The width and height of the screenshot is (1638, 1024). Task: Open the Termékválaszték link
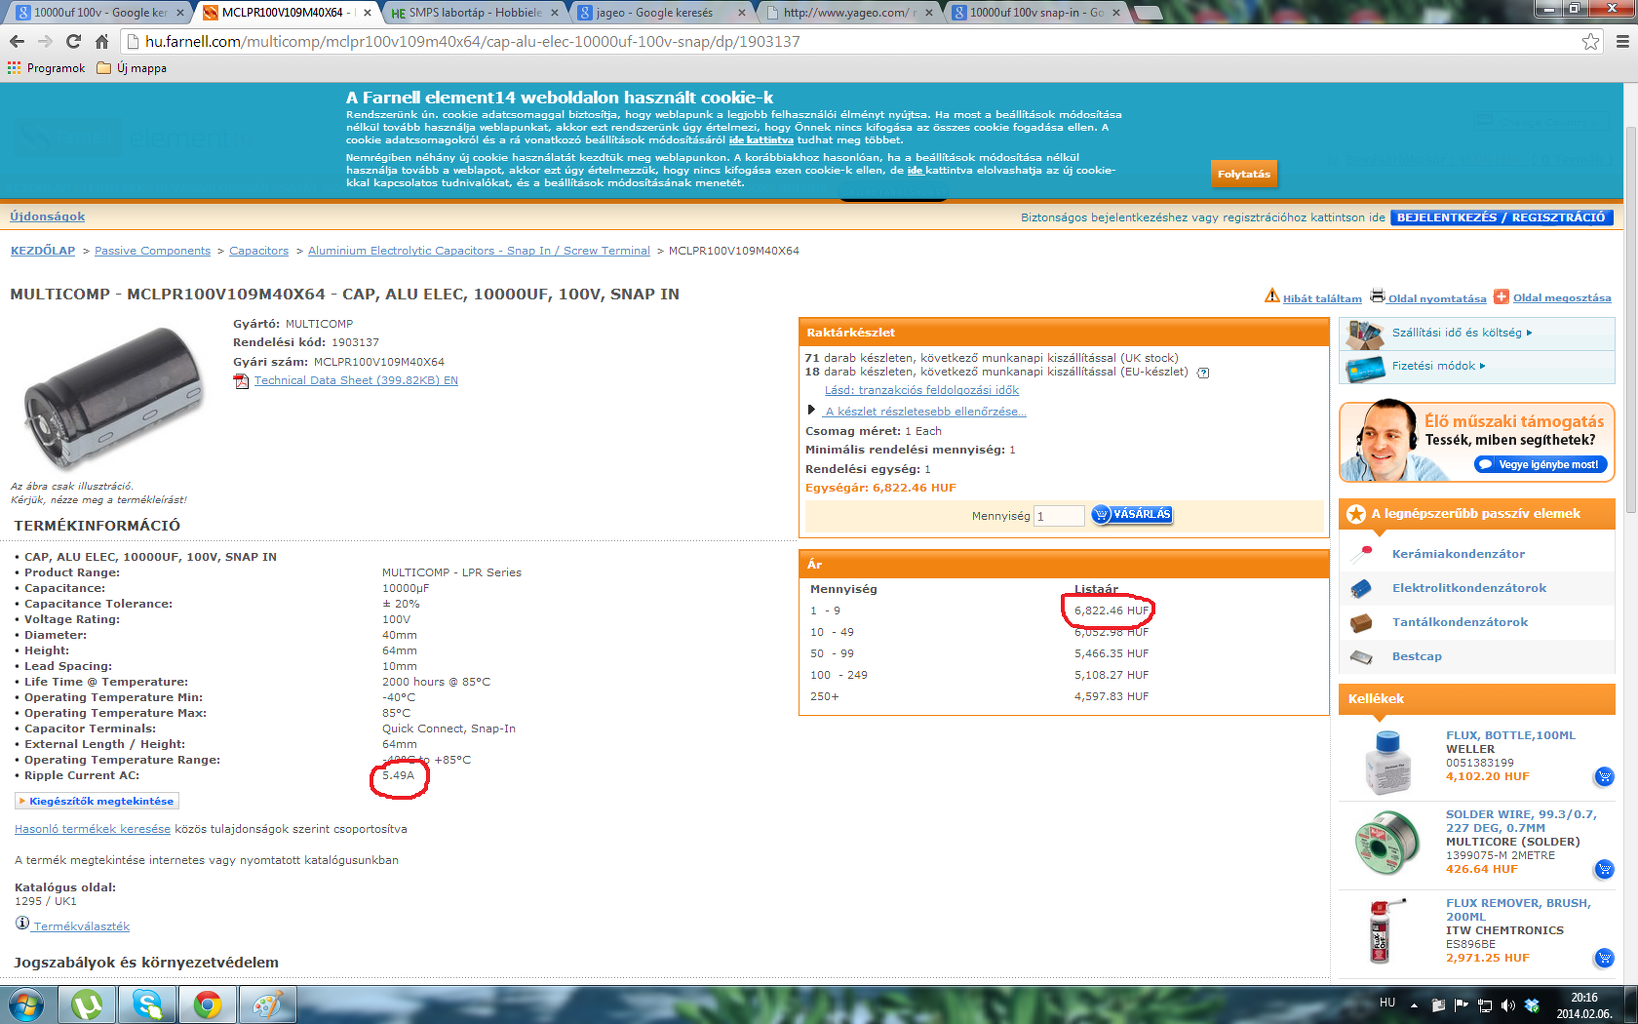(x=81, y=926)
